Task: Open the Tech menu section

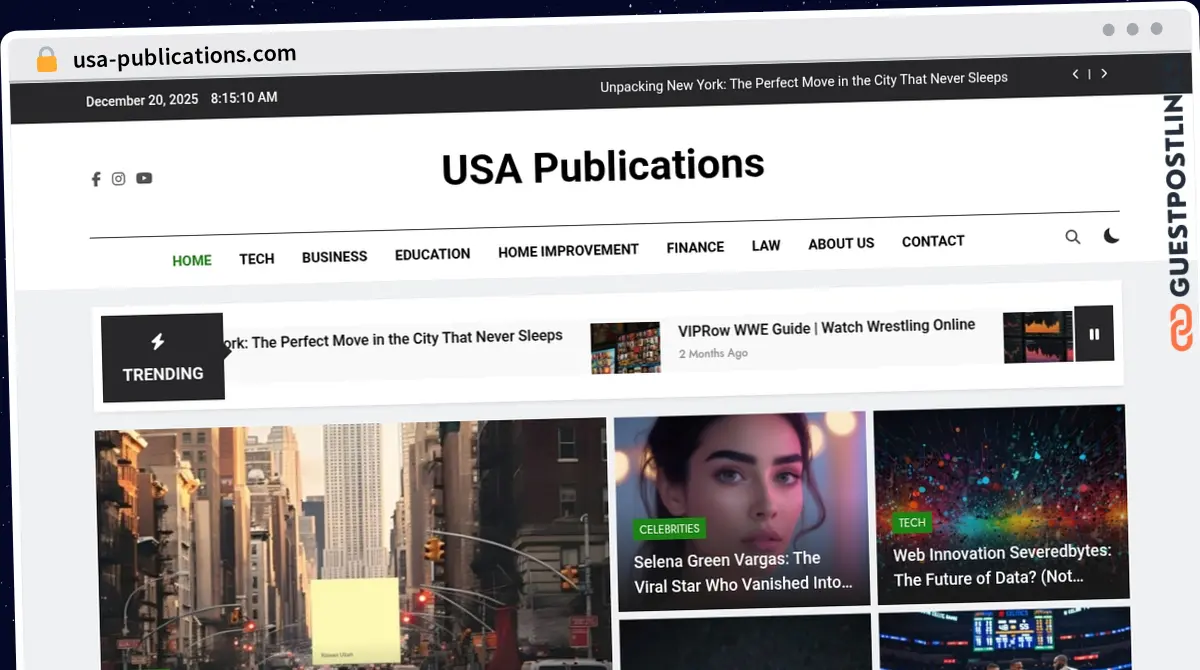Action: [x=256, y=259]
